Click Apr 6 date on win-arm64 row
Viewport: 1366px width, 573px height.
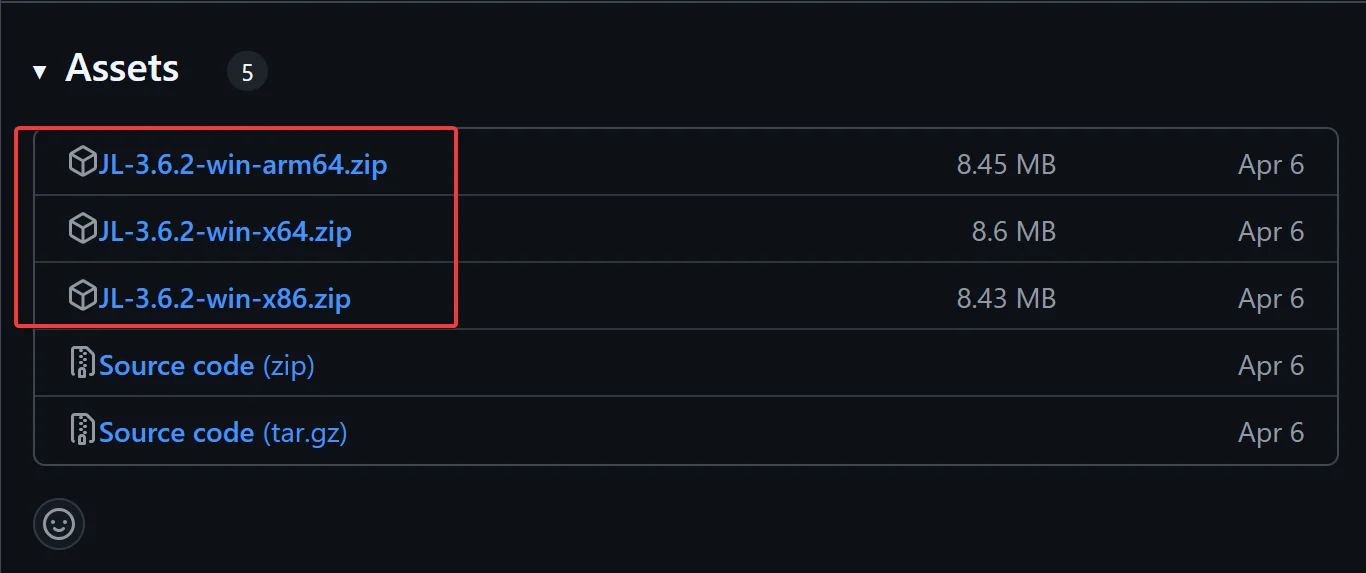tap(1271, 164)
